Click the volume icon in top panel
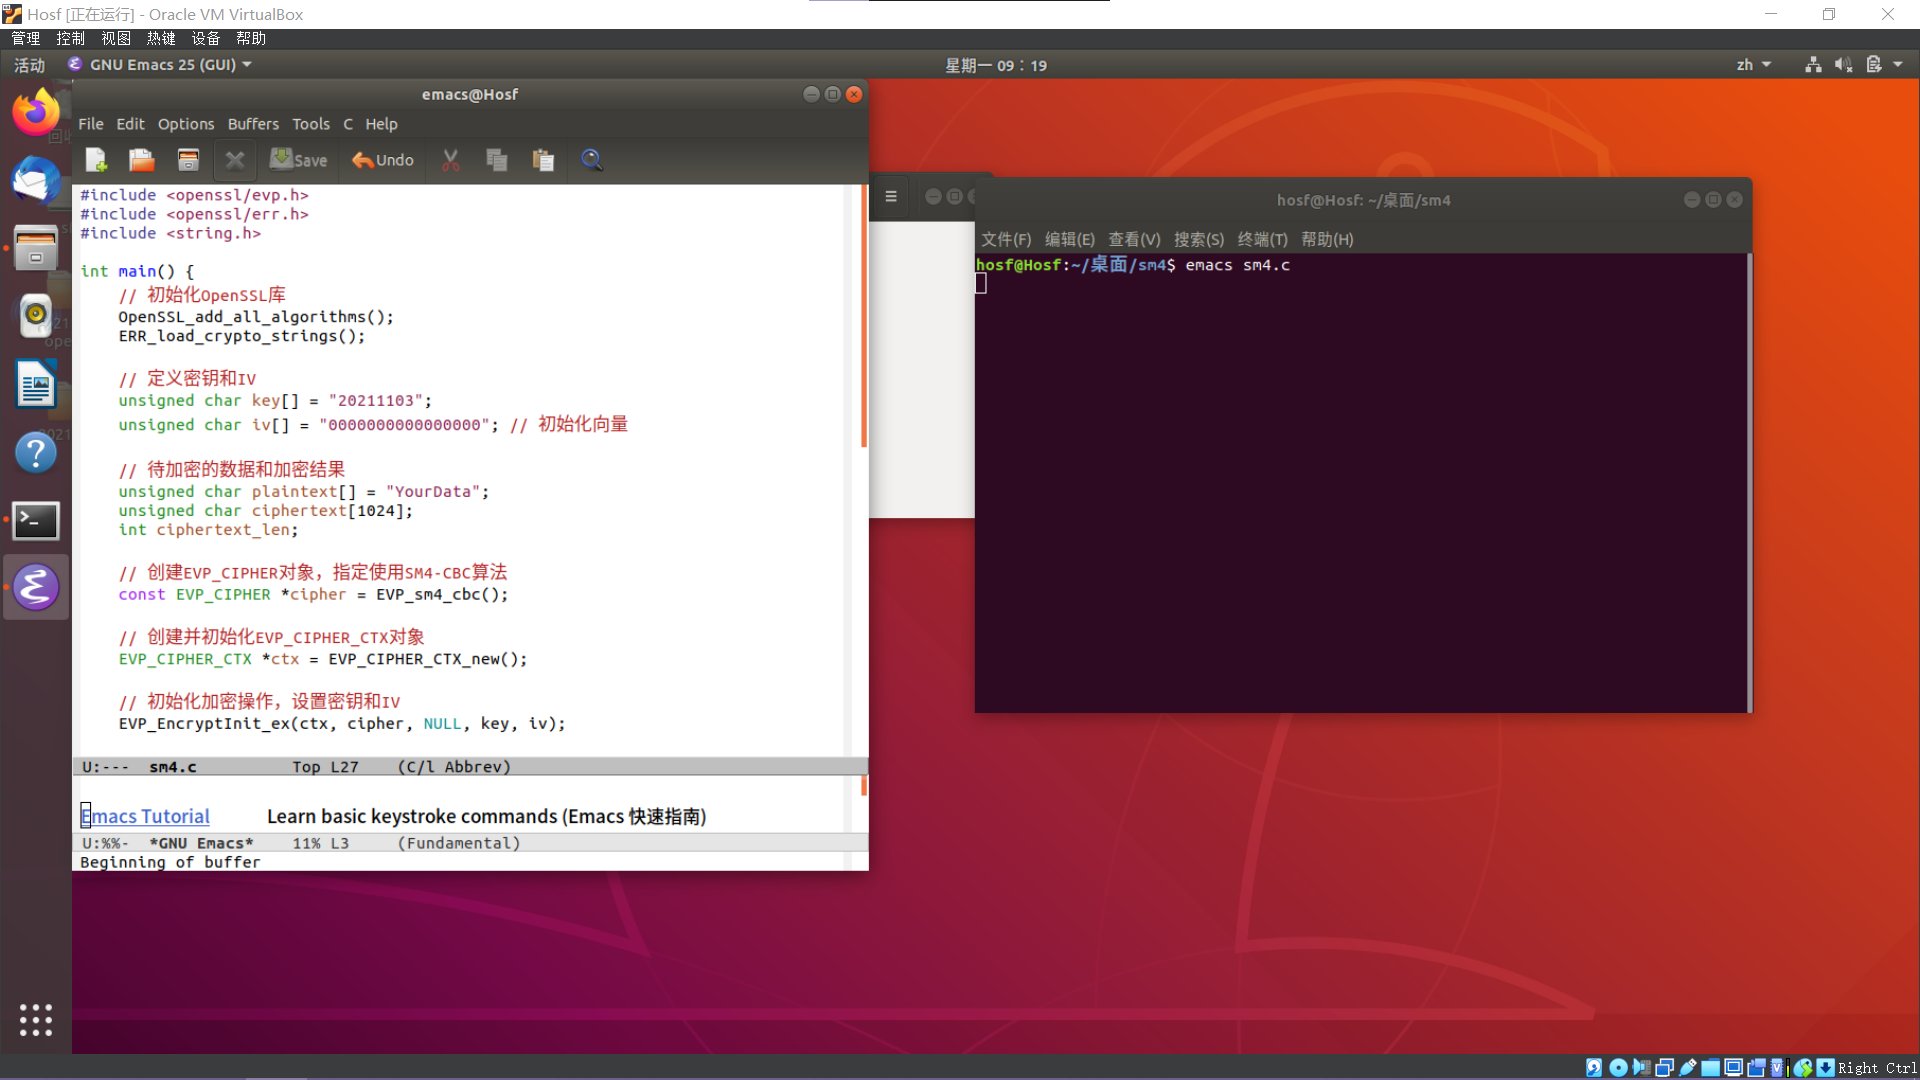1920x1080 pixels. [x=1844, y=65]
